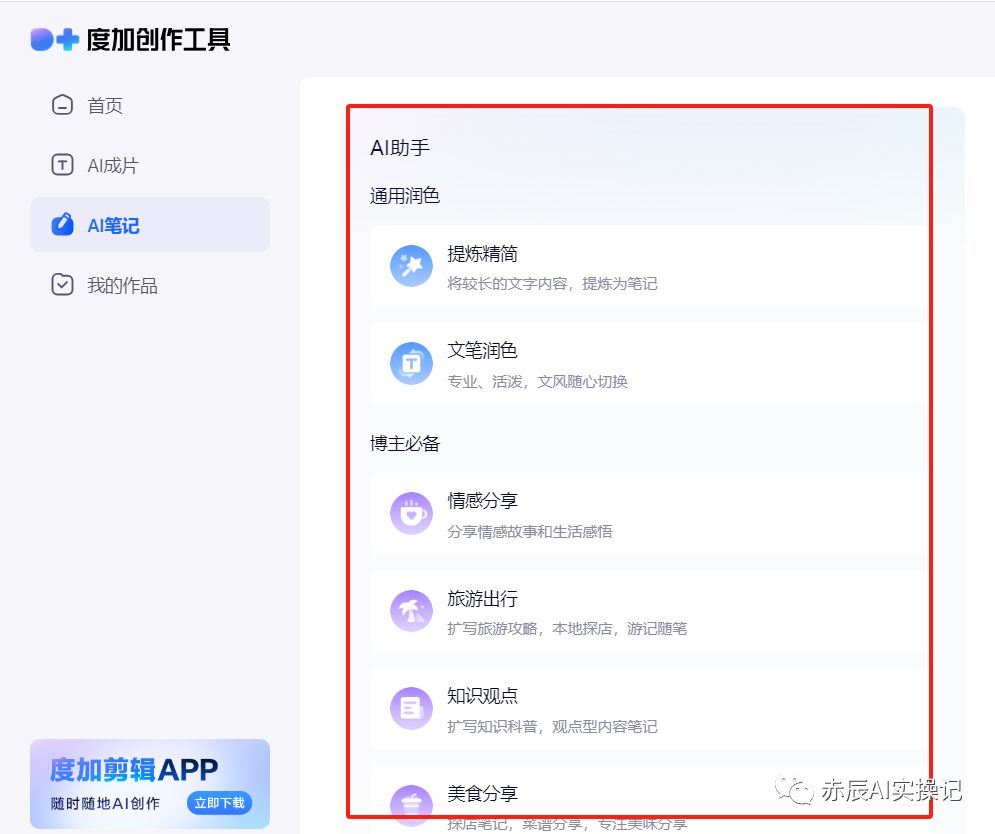Click the 立即下载 download button
Image resolution: width=995 pixels, height=834 pixels.
coord(219,803)
